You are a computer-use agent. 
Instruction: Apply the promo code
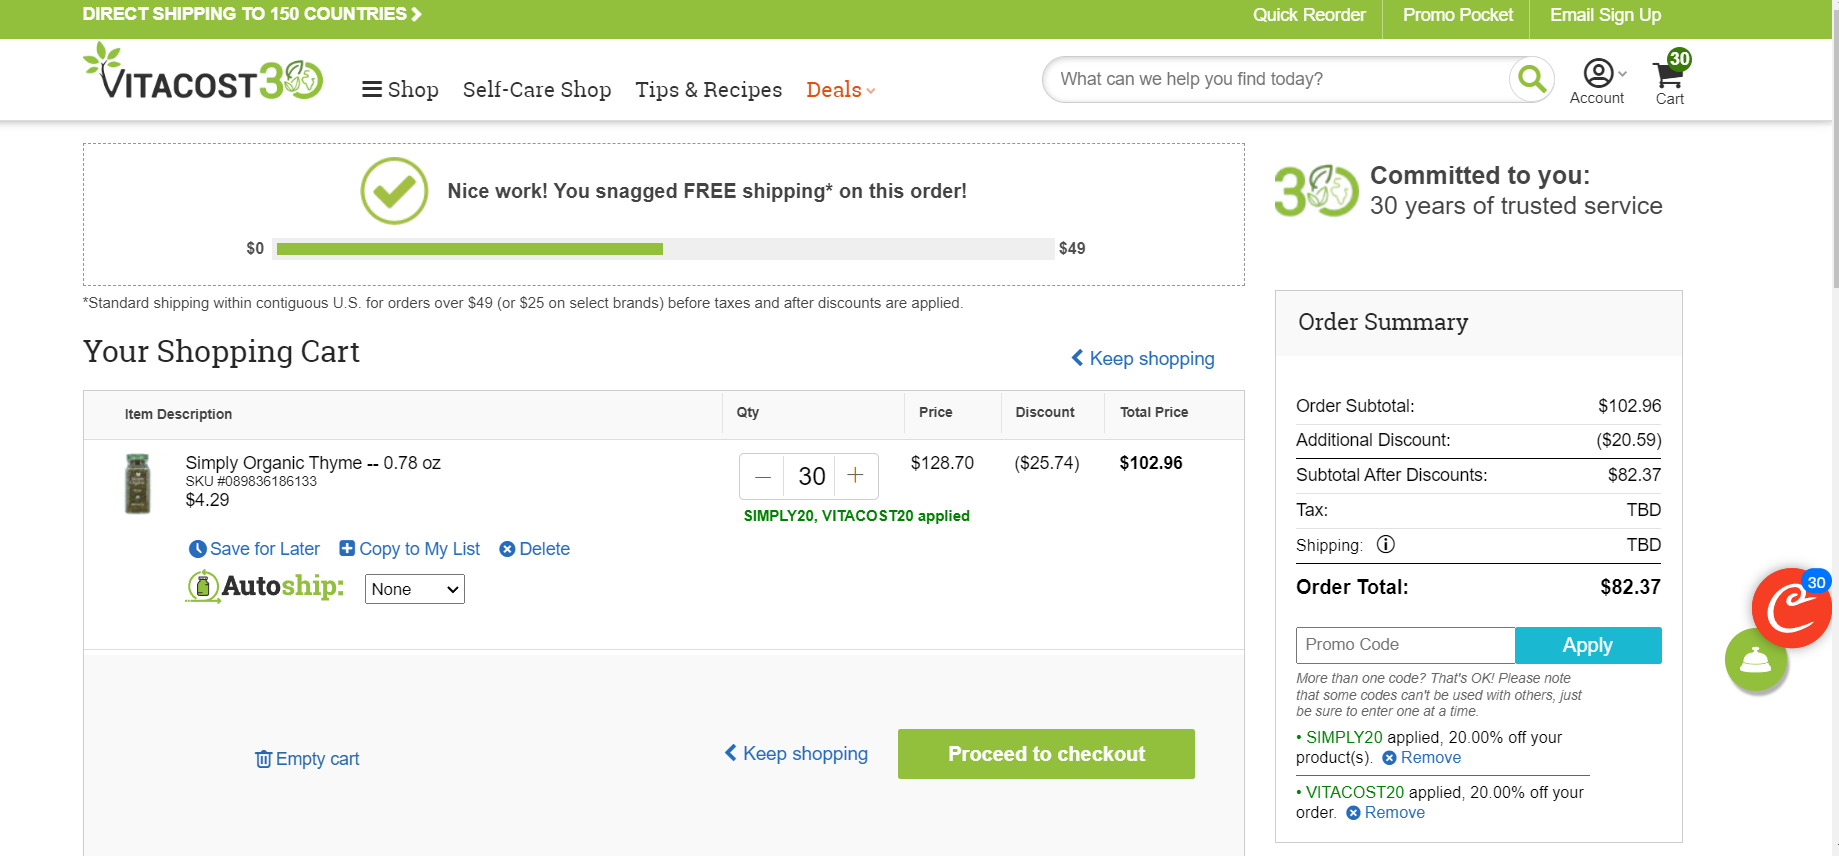click(1588, 645)
